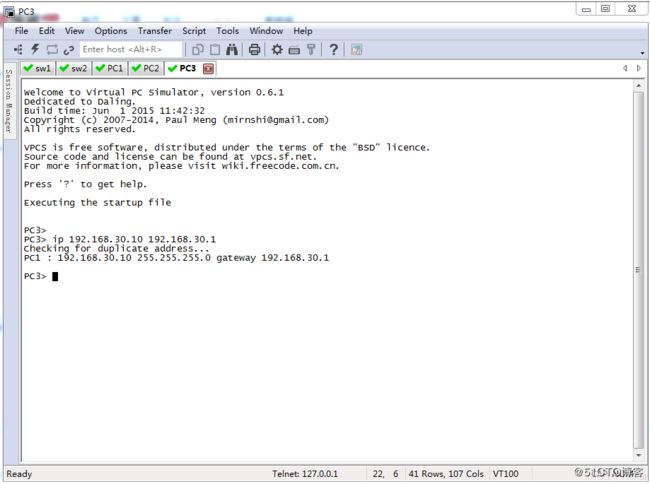650x484 pixels.
Task: Open the Session Manager connect icon
Action: 18,50
